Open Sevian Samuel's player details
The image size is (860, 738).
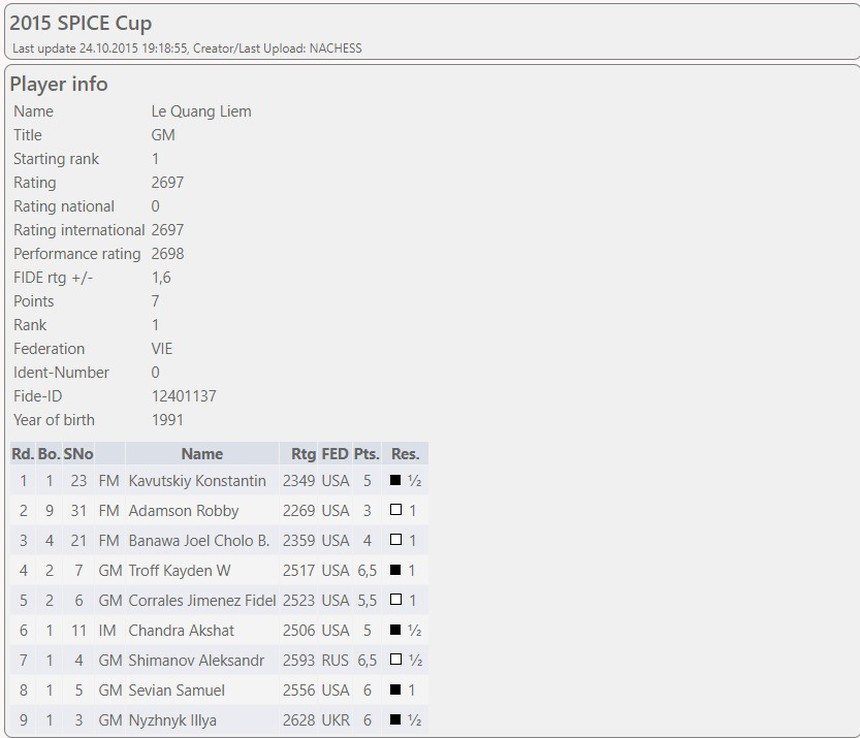pyautogui.click(x=176, y=690)
